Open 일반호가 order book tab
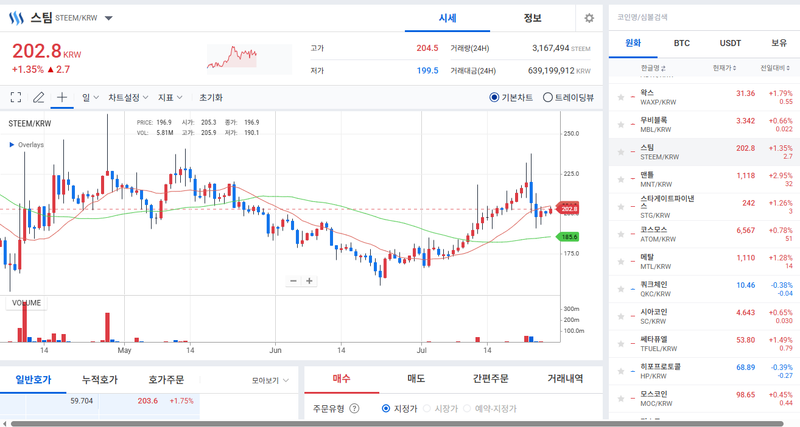Screen dimensions: 800x427 (33, 380)
